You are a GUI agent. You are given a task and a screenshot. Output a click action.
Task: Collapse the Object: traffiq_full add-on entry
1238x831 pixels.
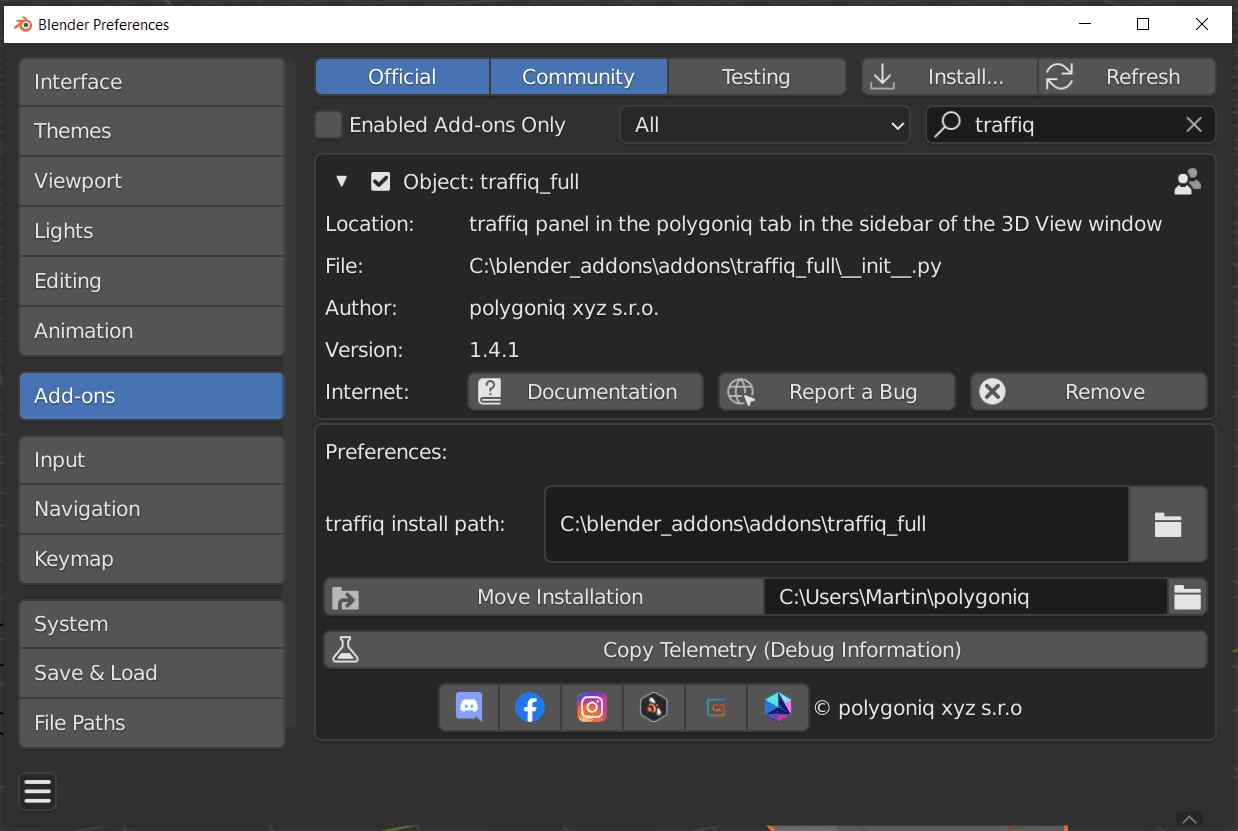pos(341,182)
